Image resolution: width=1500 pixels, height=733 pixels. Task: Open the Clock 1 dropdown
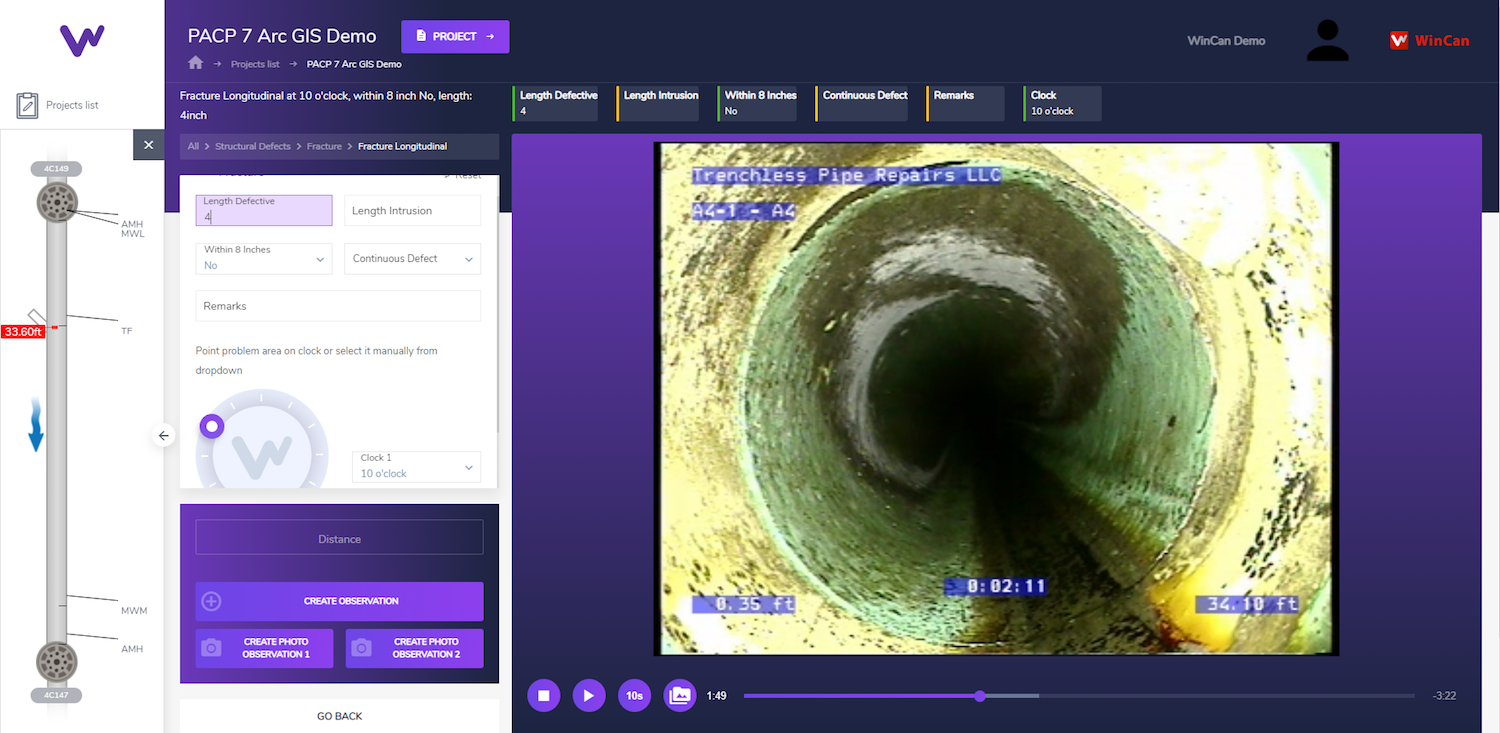[x=416, y=467]
